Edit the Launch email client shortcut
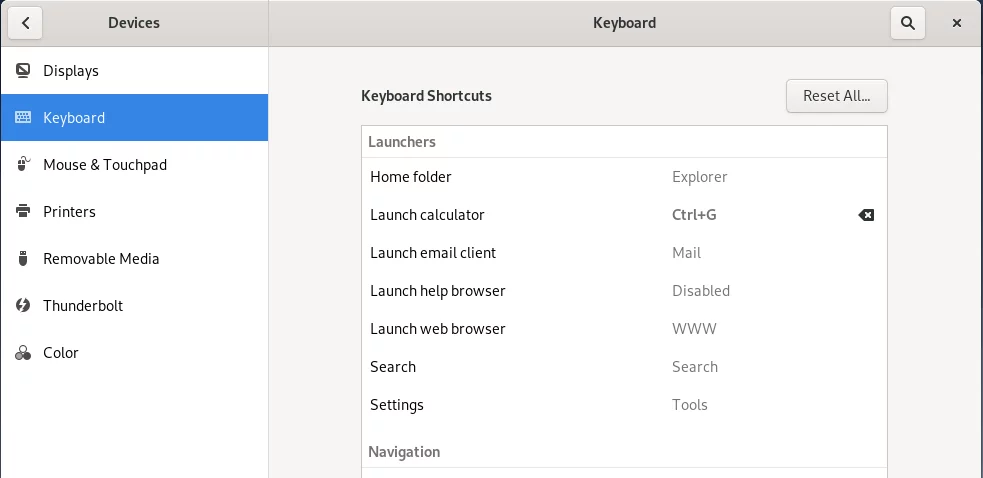Screen dimensions: 983x478 624,253
